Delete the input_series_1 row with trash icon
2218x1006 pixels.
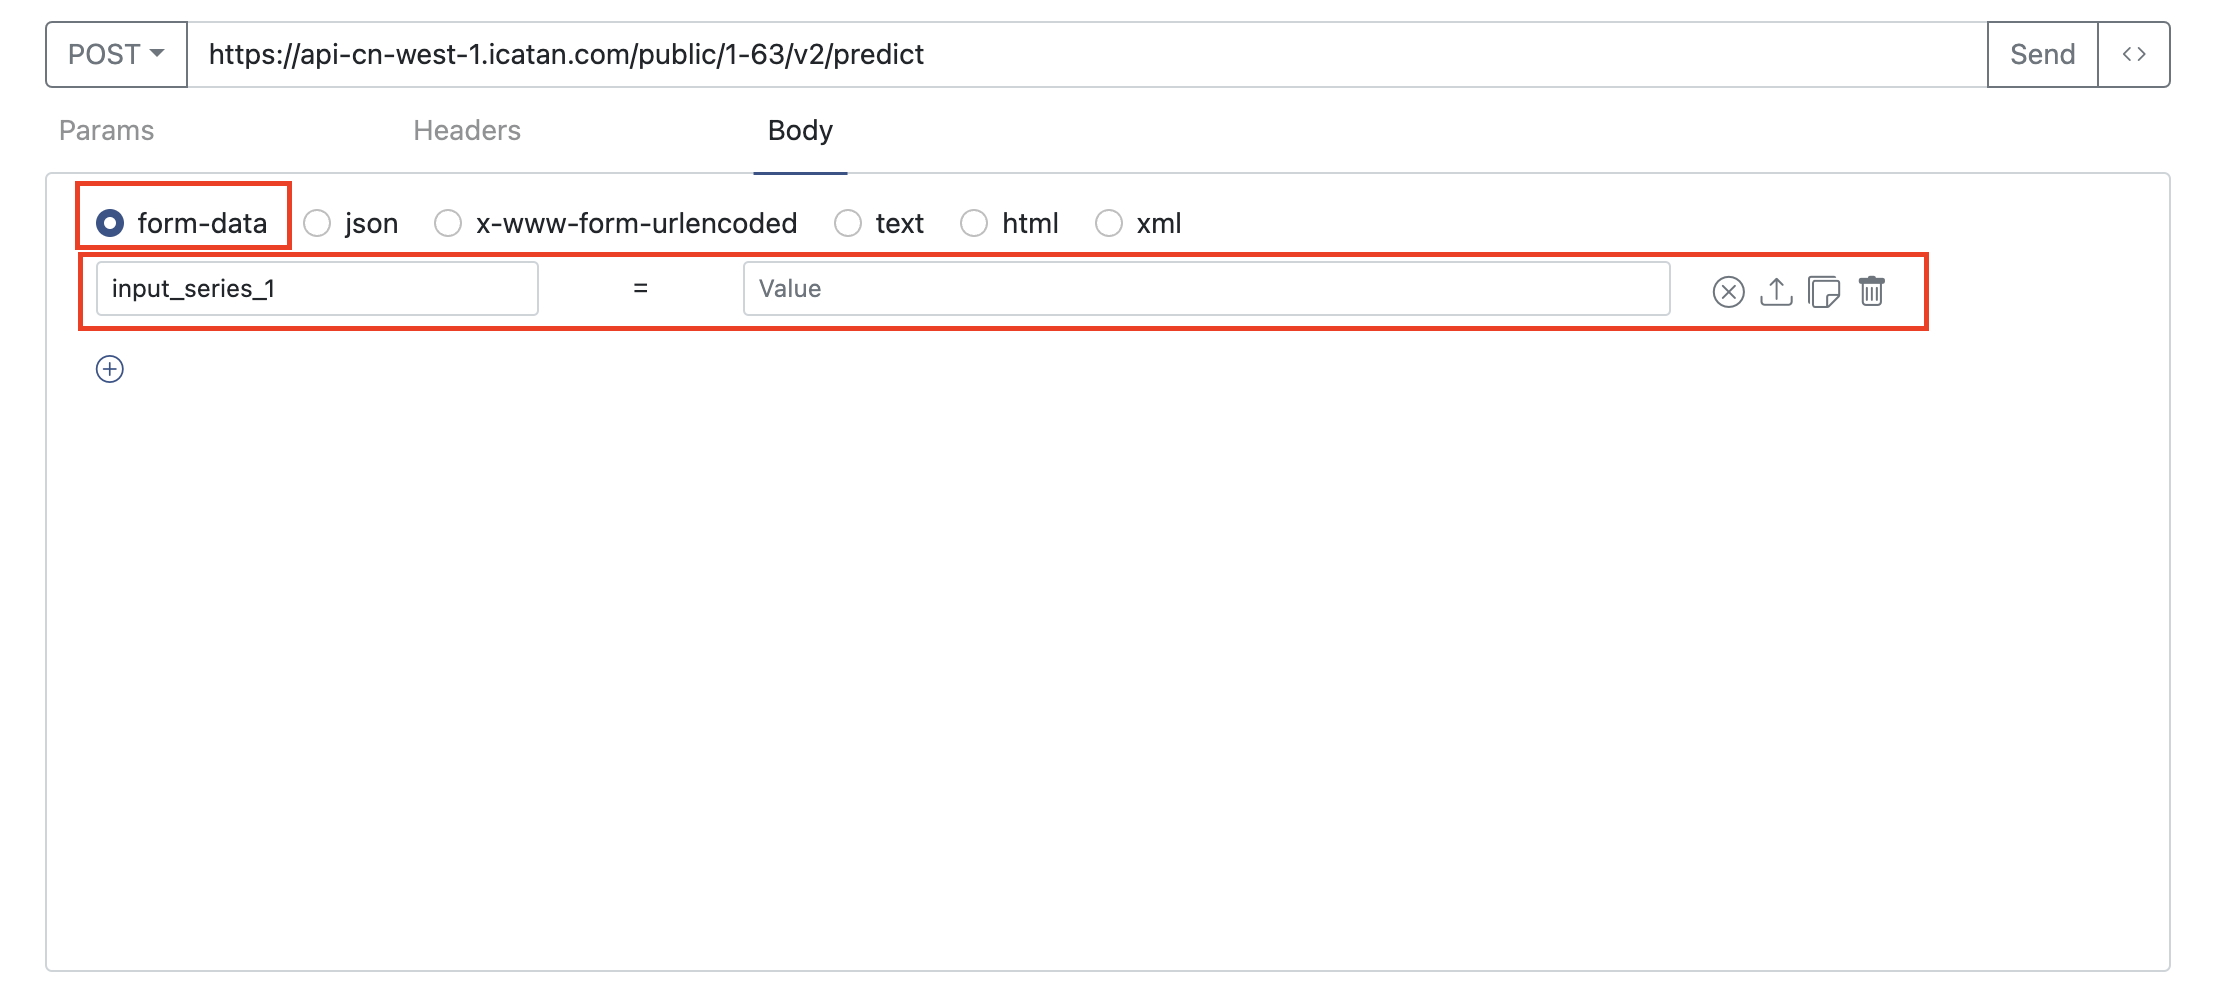point(1872,291)
